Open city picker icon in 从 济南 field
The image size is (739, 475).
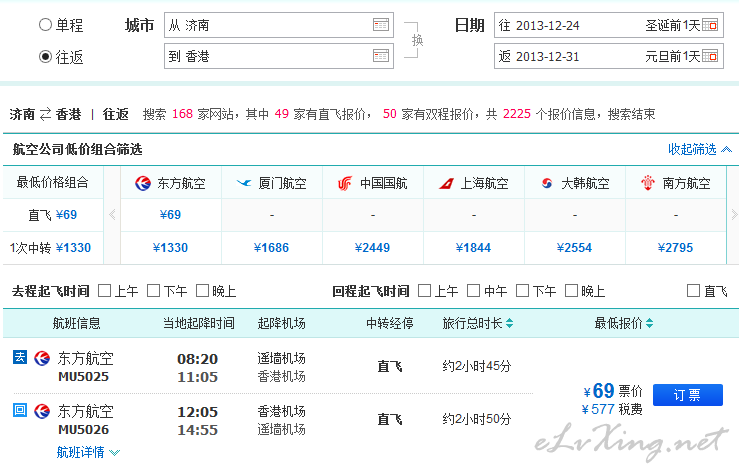[381, 25]
